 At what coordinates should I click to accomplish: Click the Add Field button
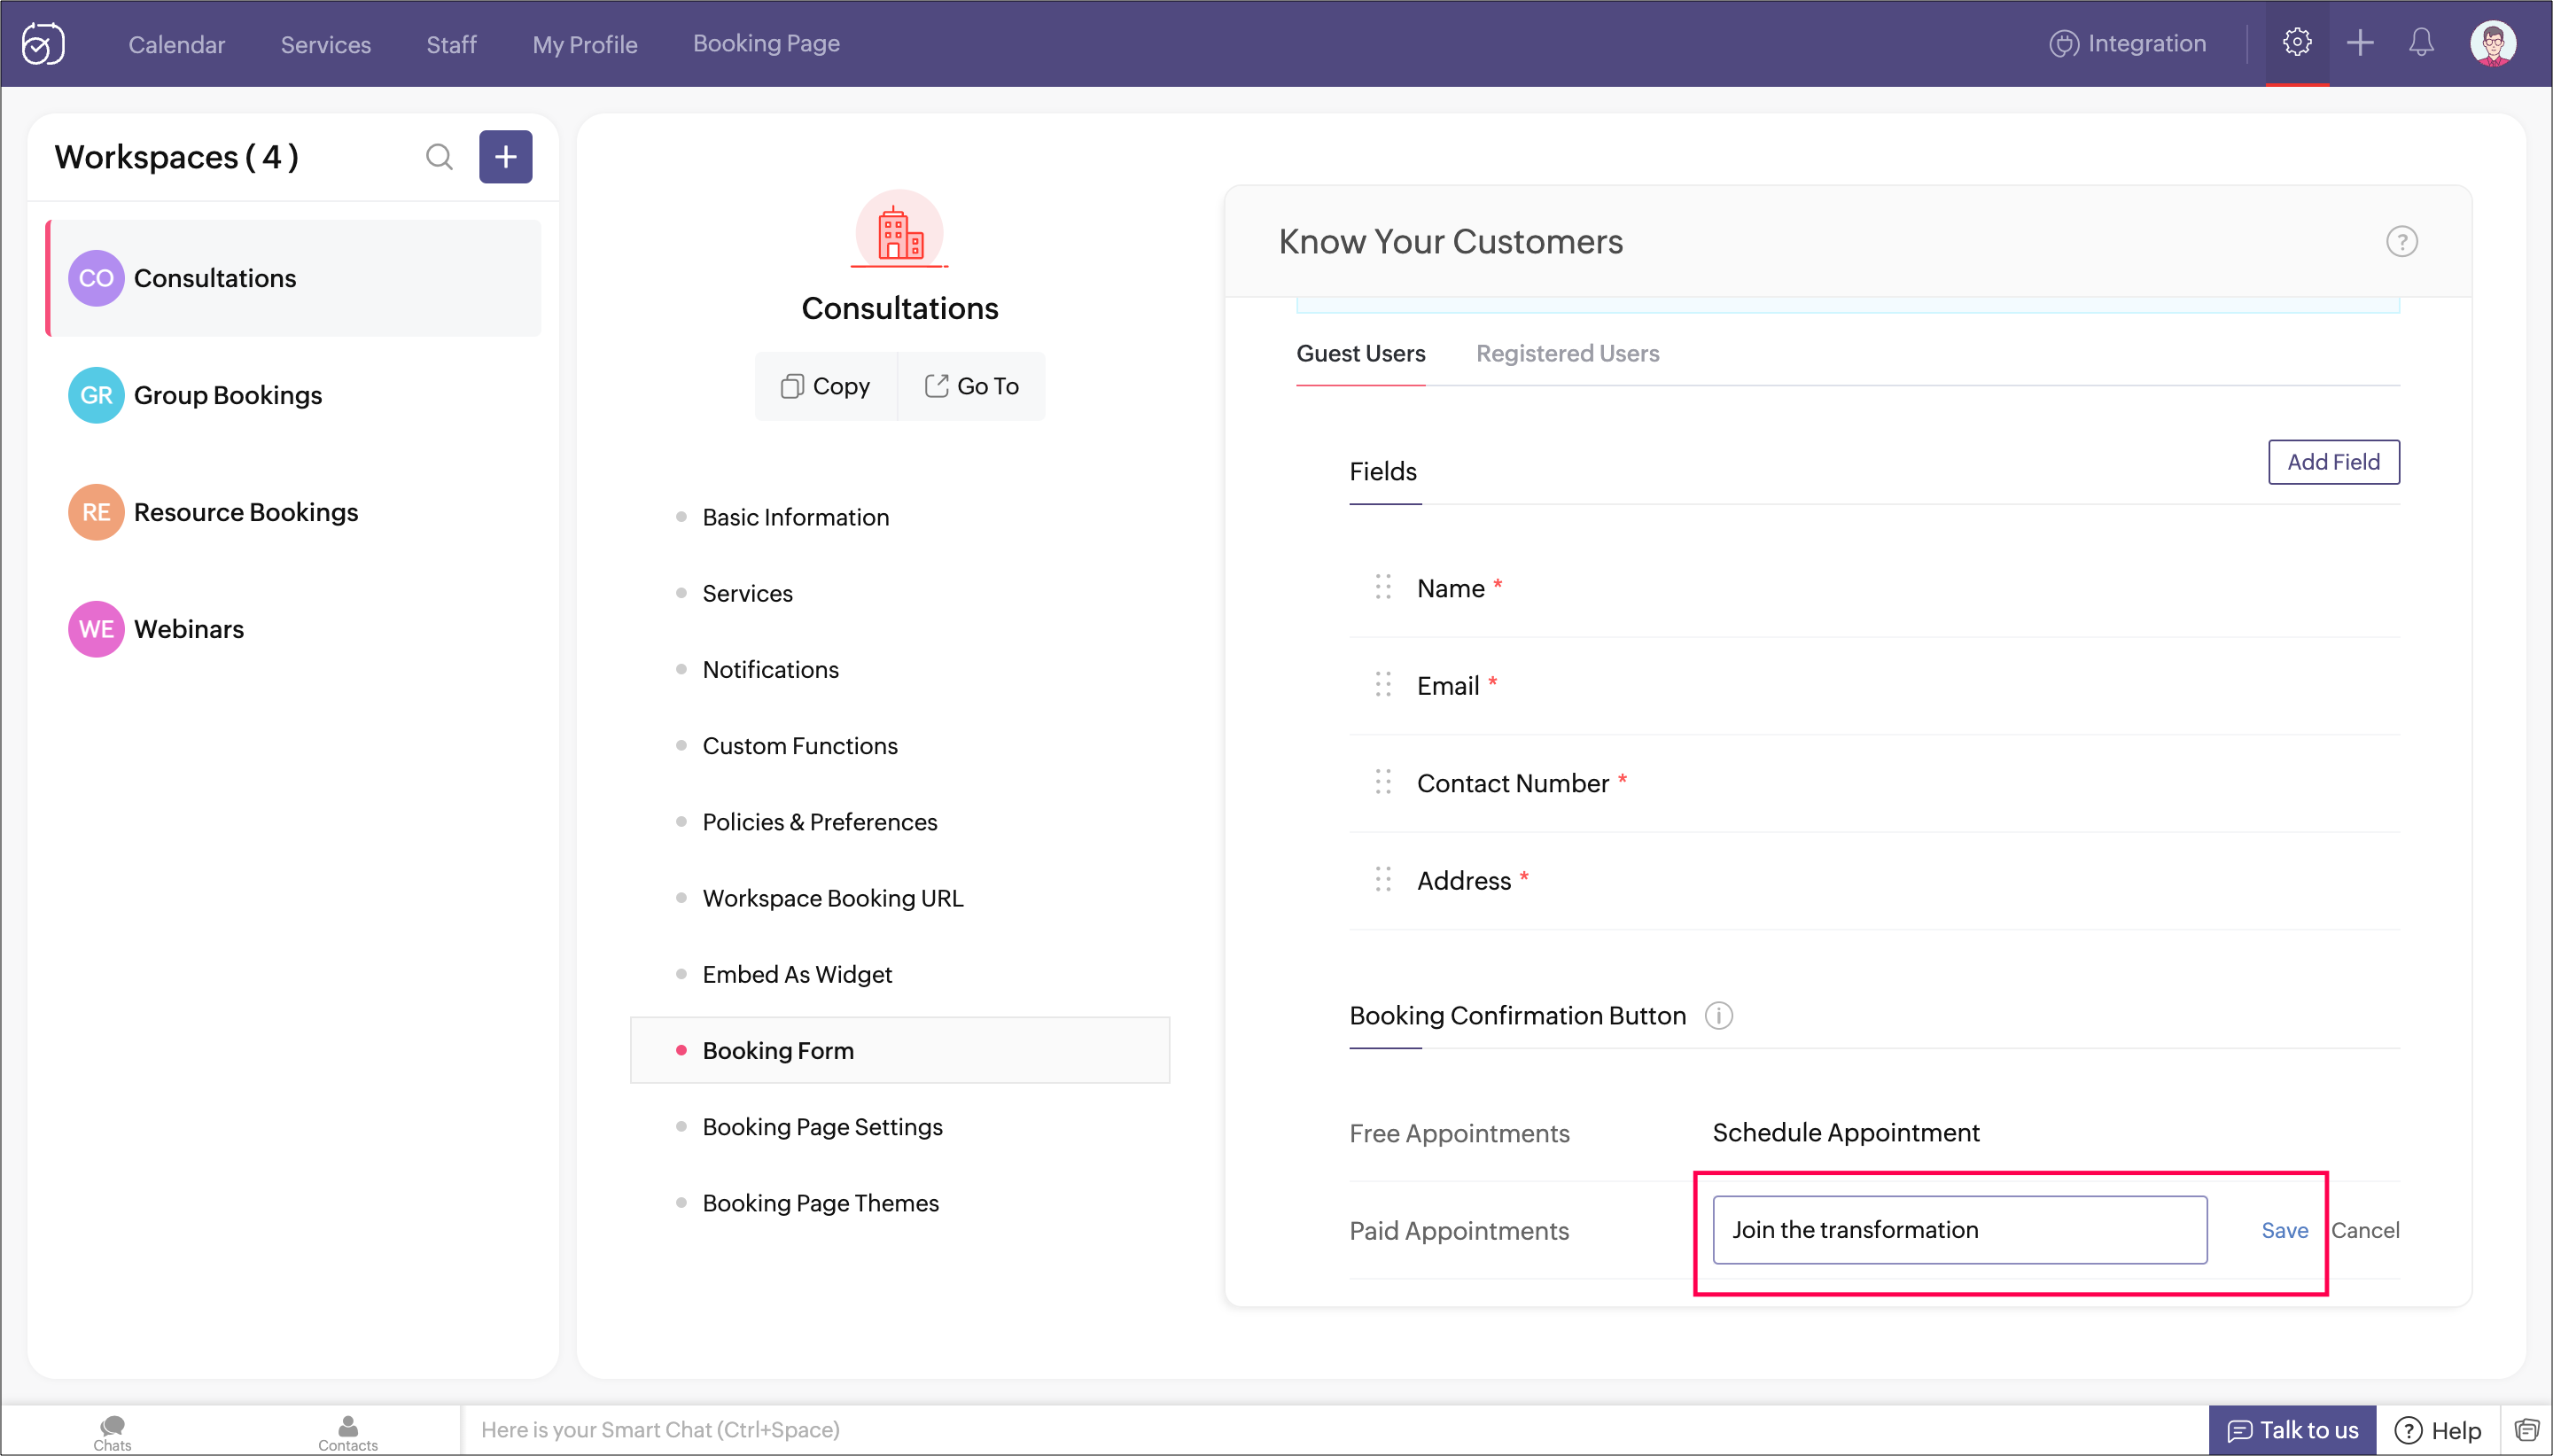pos(2332,462)
